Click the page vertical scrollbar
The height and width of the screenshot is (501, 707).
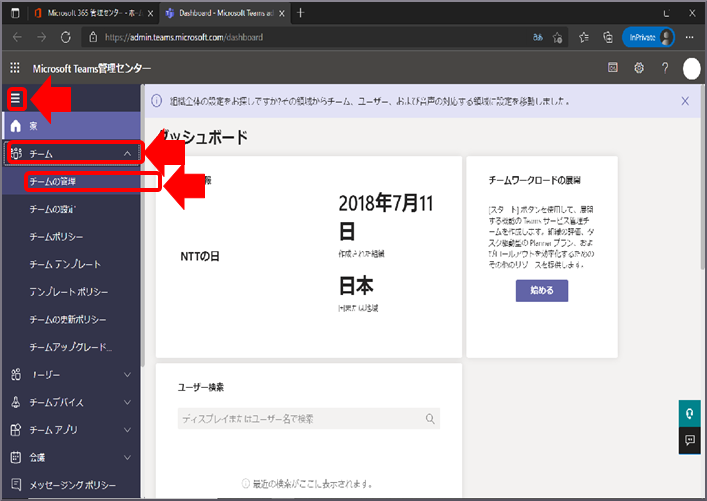tap(704, 178)
